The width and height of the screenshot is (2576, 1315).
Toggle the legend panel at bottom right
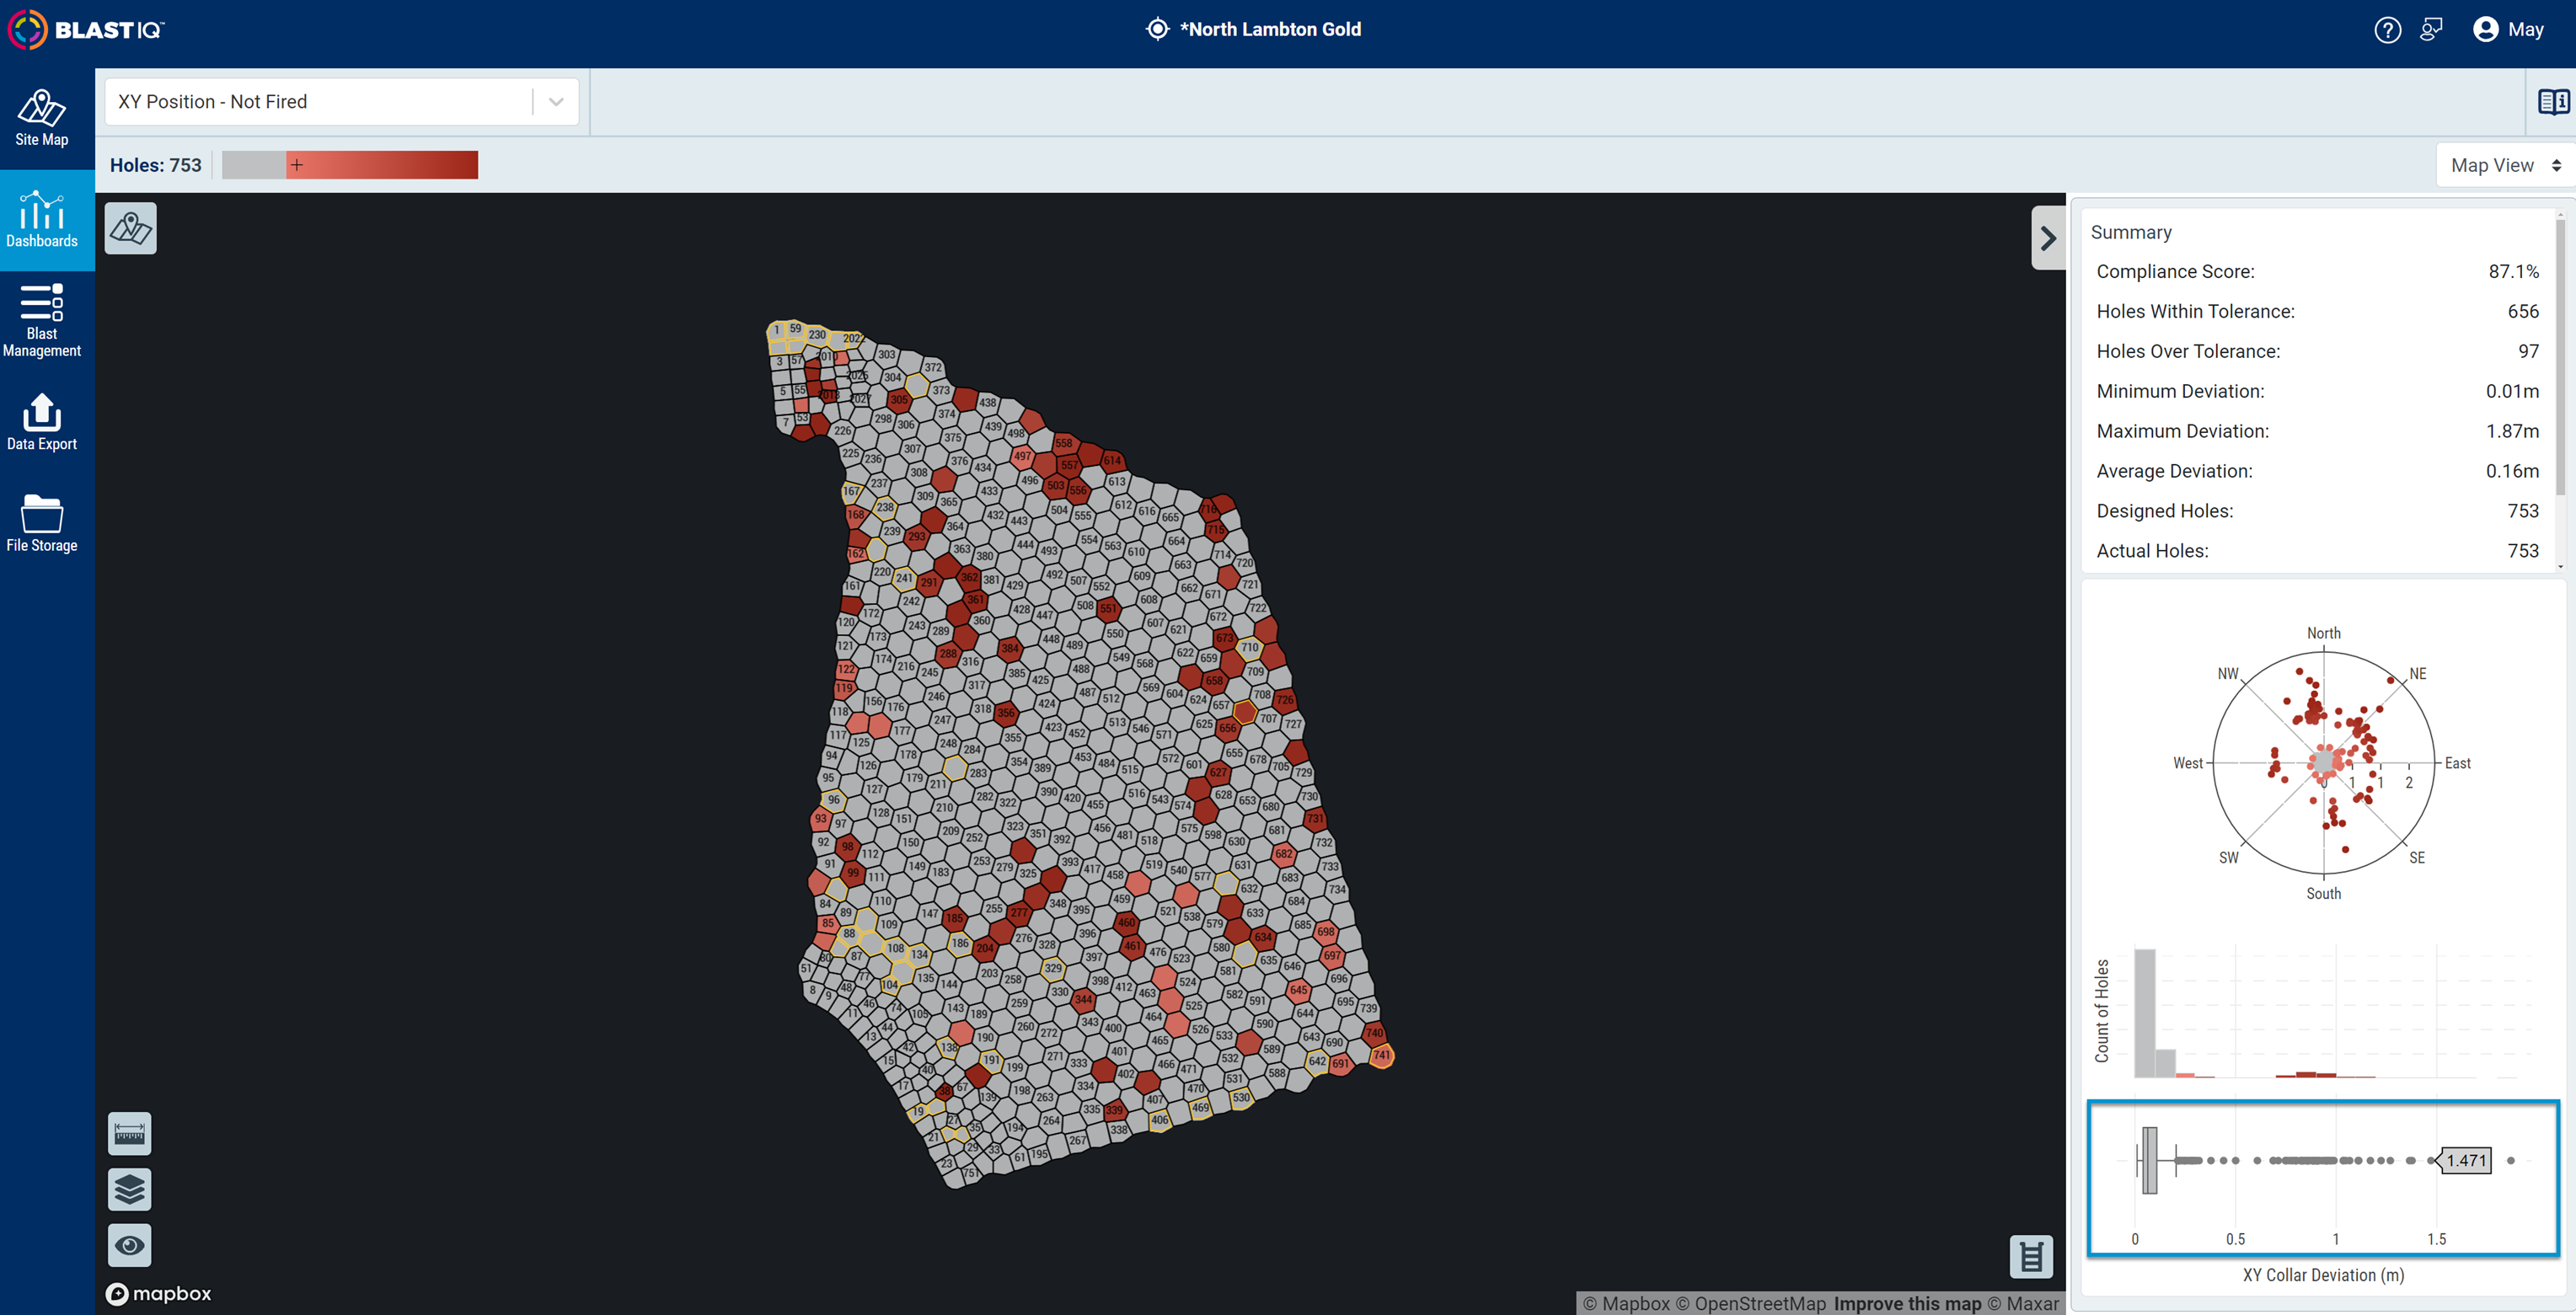[x=2030, y=1256]
